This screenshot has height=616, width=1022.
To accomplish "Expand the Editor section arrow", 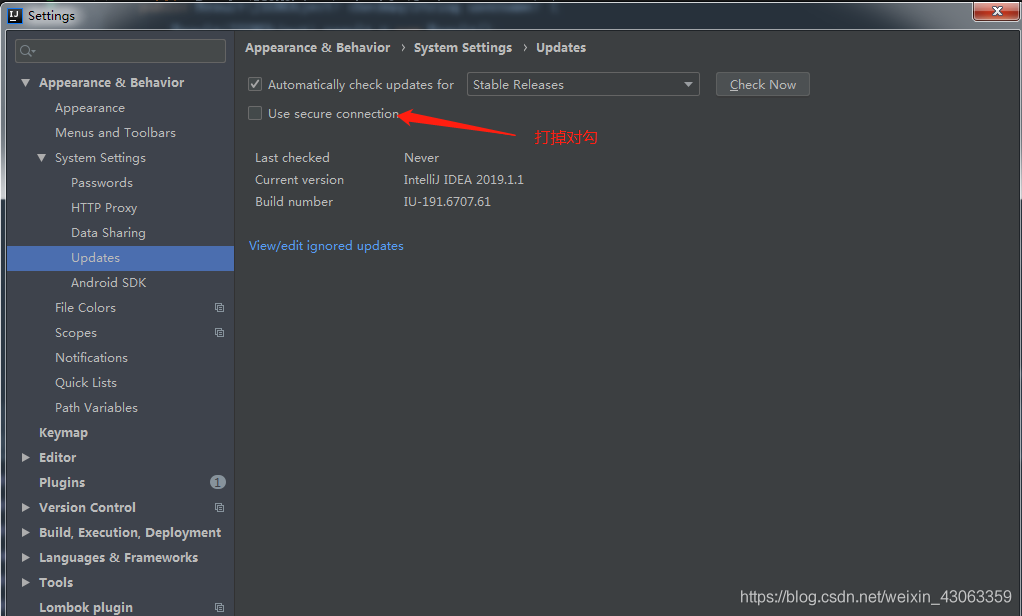I will click(25, 458).
